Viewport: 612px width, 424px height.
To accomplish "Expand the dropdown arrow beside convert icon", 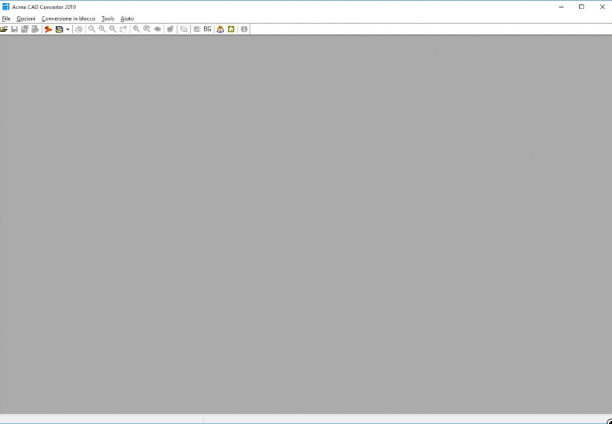I will coord(68,29).
